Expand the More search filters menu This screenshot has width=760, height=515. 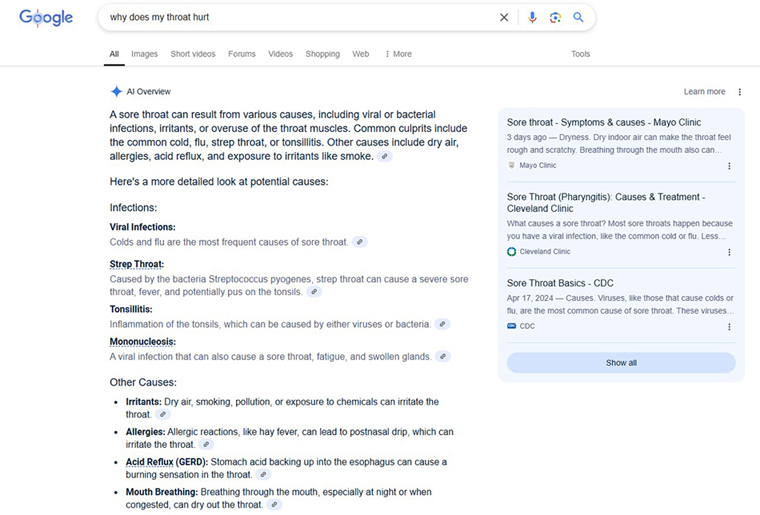pos(398,54)
